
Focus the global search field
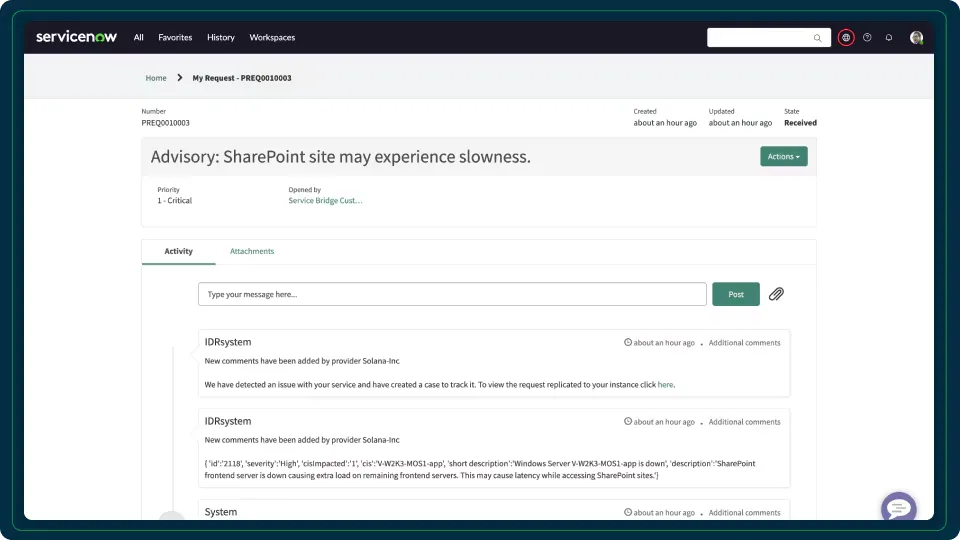point(768,37)
